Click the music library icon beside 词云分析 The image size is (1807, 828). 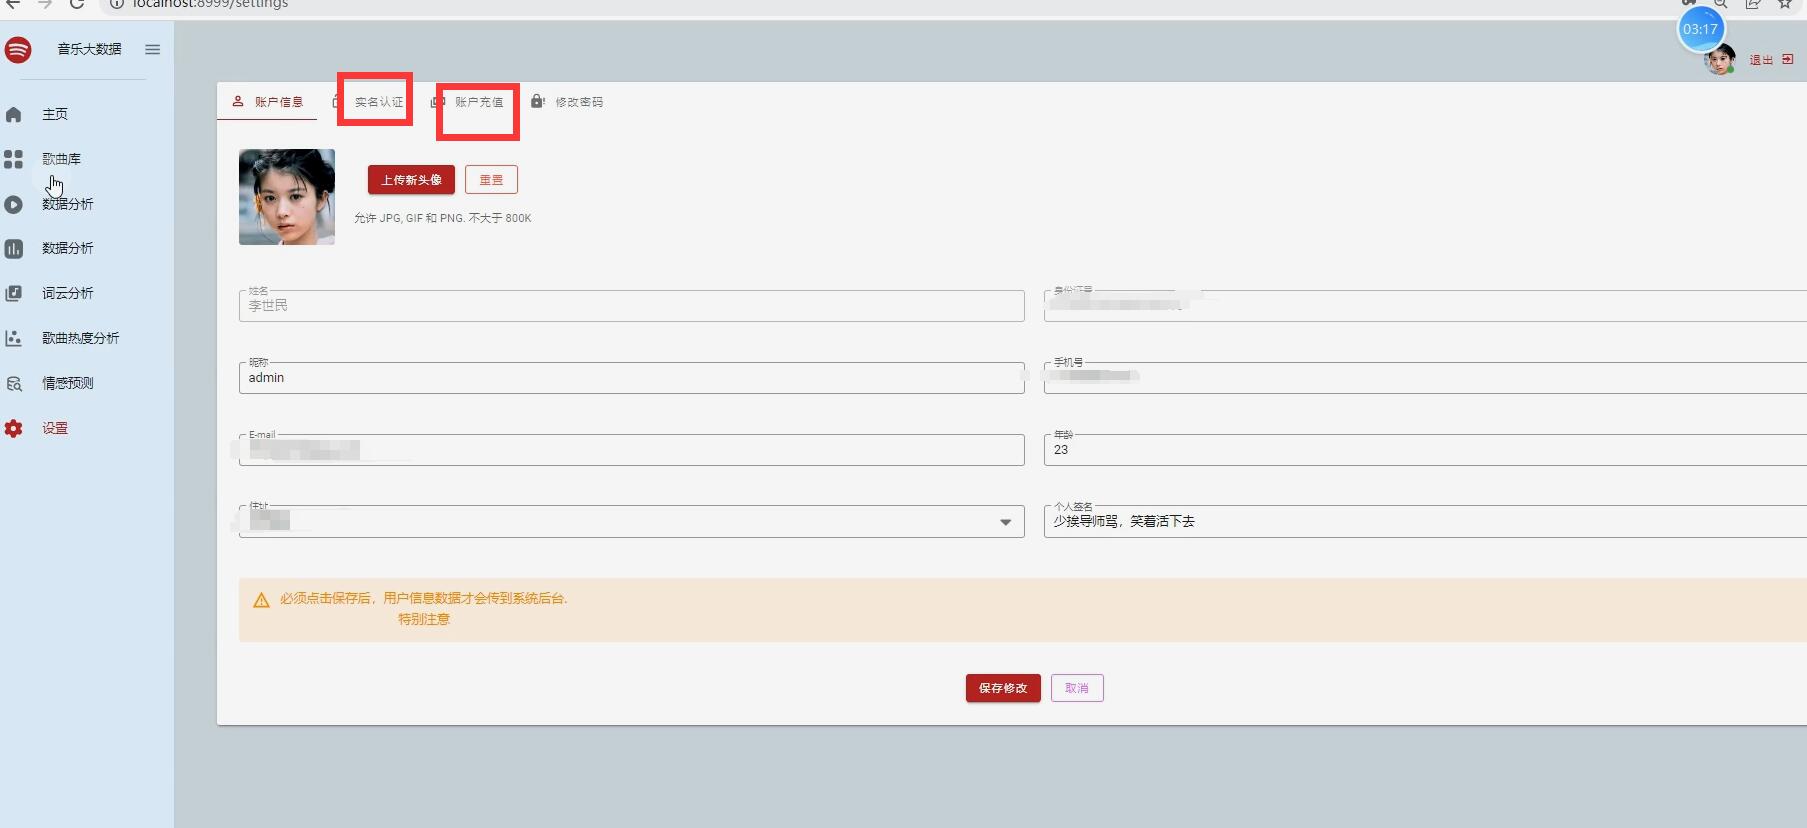14,293
